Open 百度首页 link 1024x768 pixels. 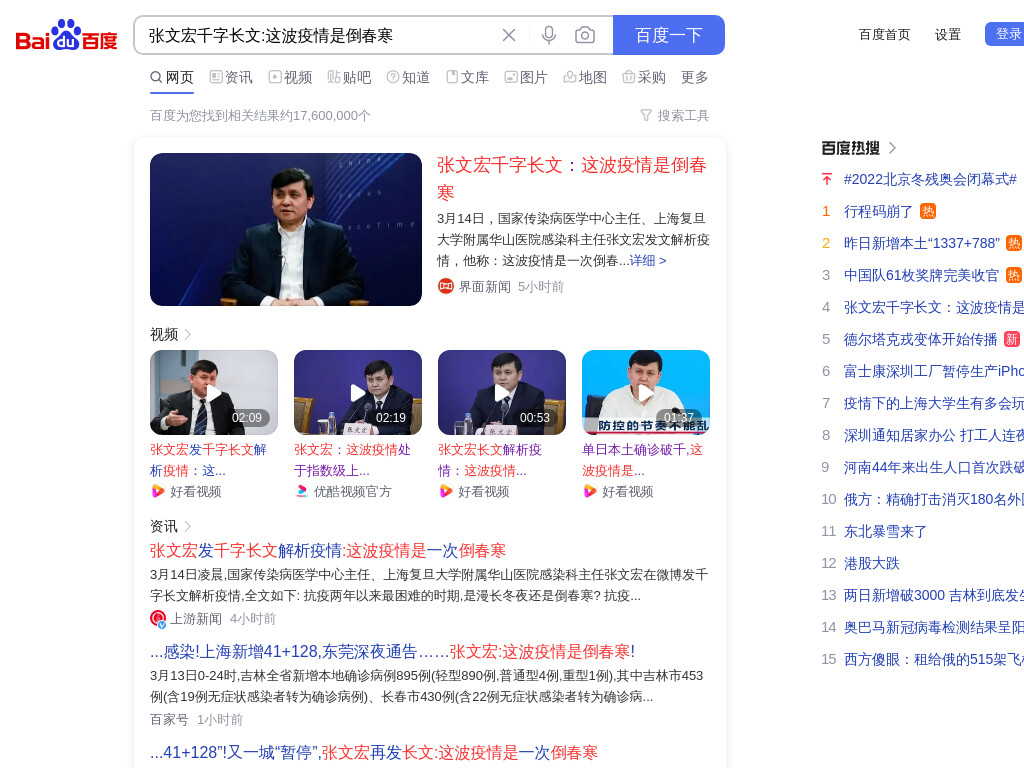pyautogui.click(x=884, y=35)
